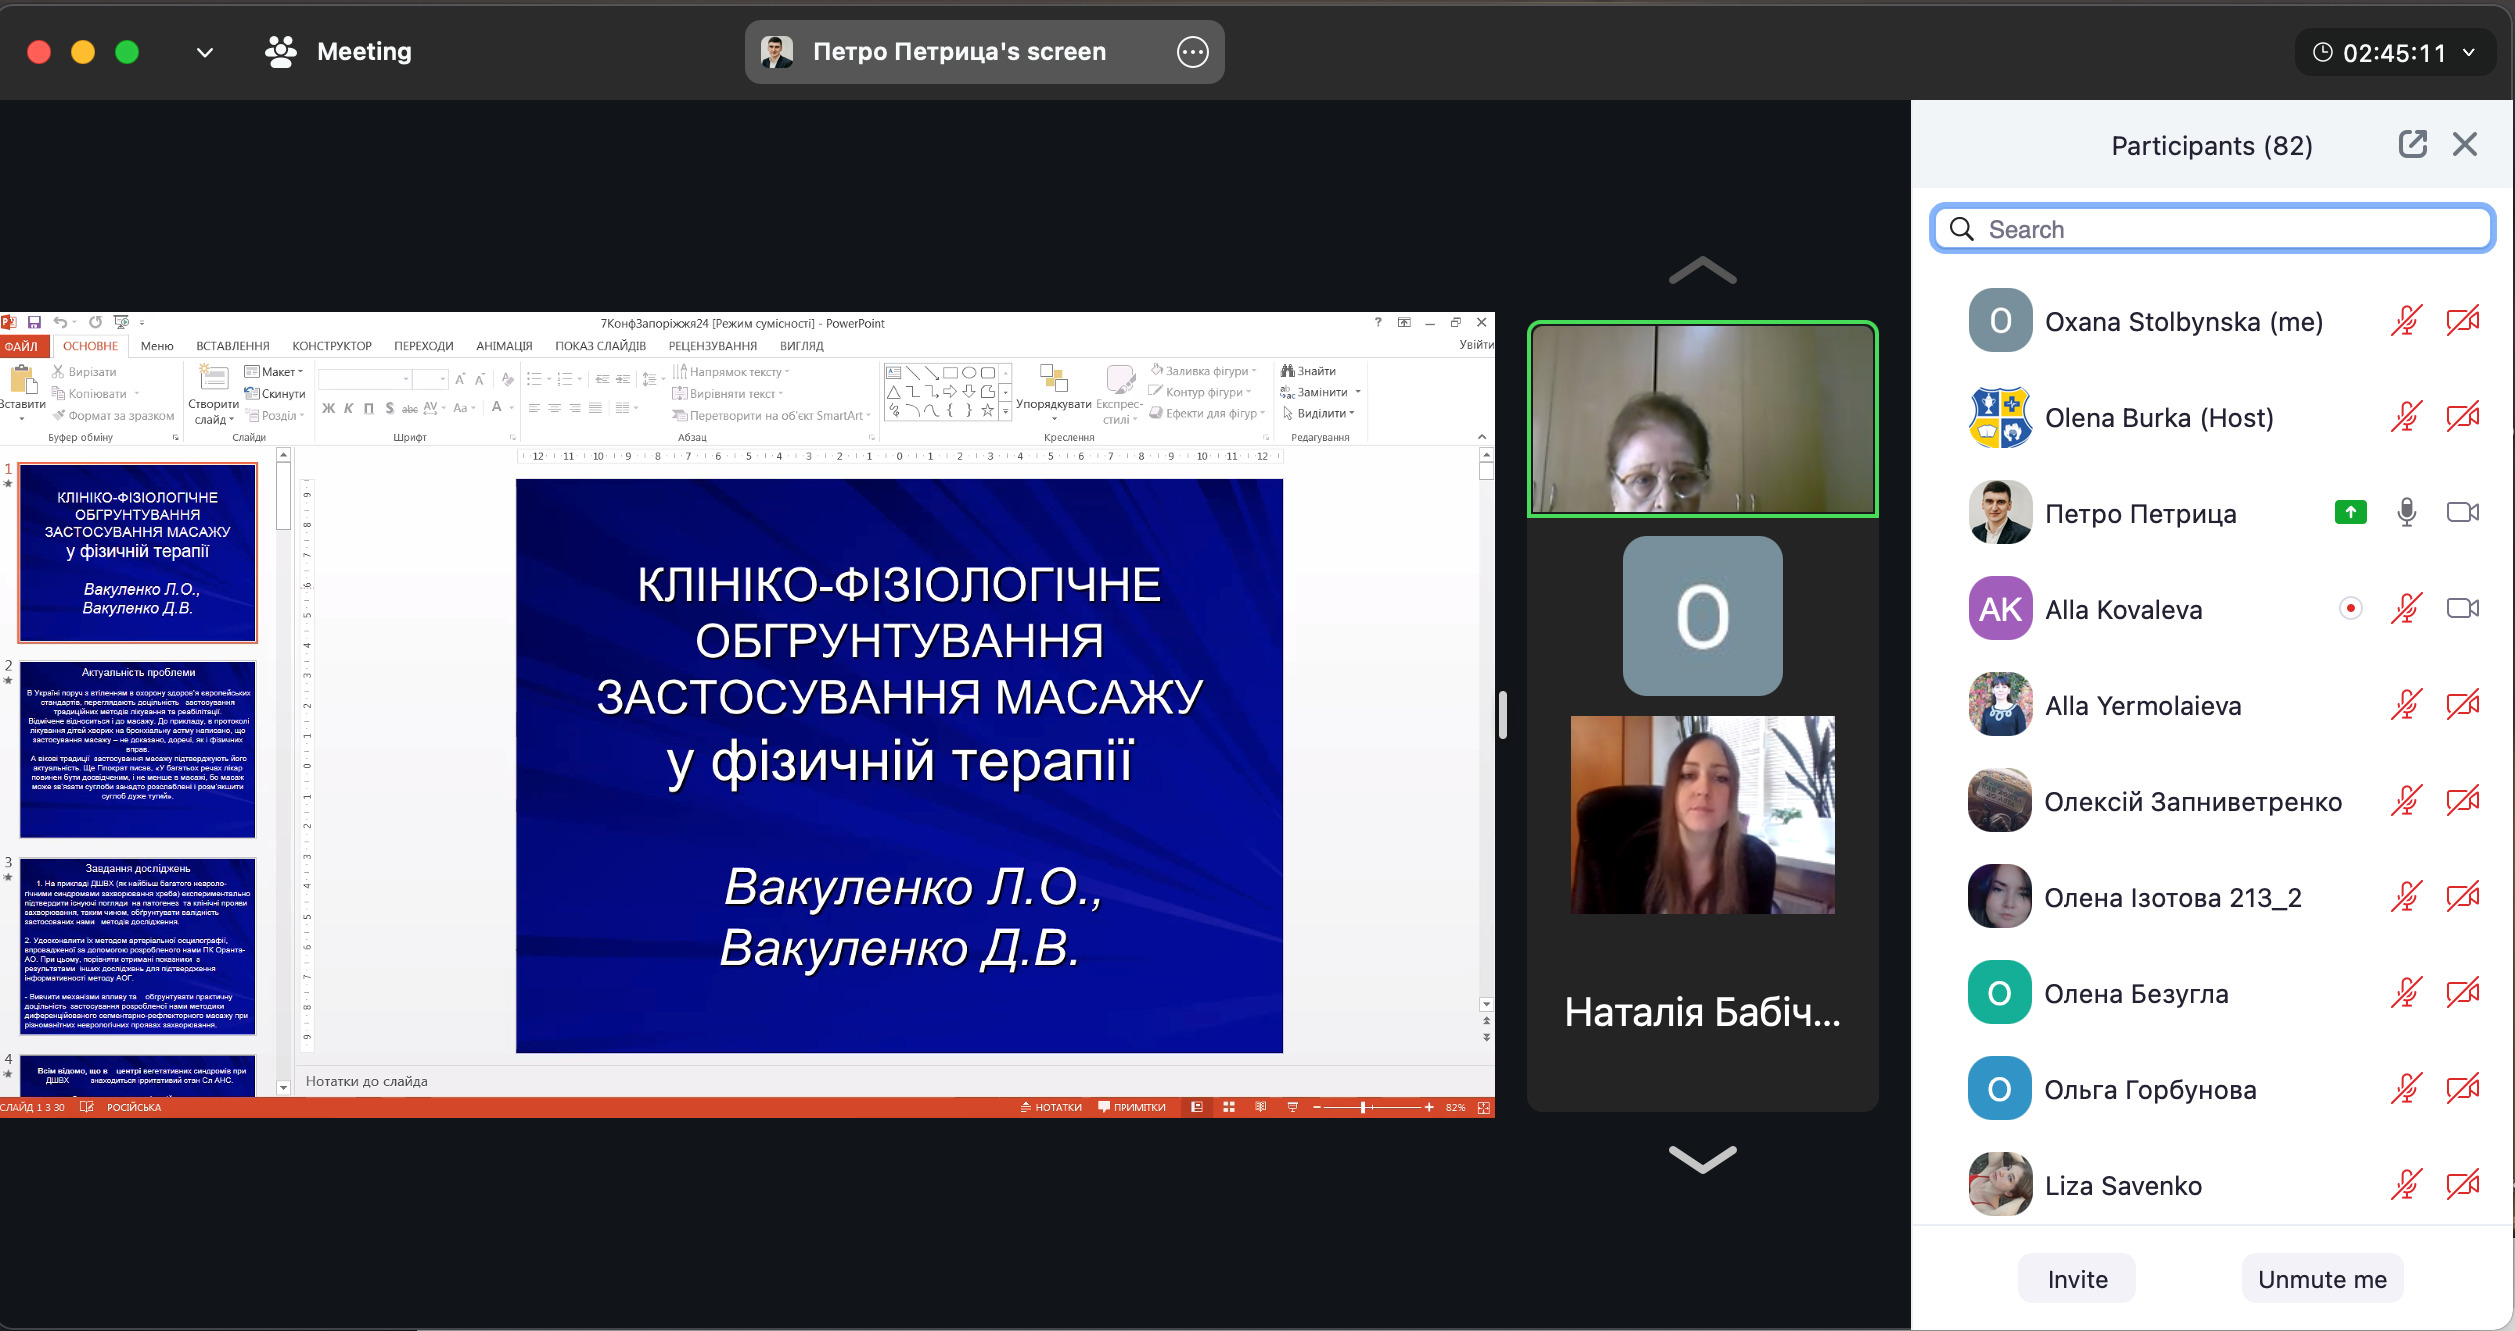This screenshot has width=2515, height=1331.
Task: Click green screen-sharing icon for Петро Петрица
Action: (2350, 513)
